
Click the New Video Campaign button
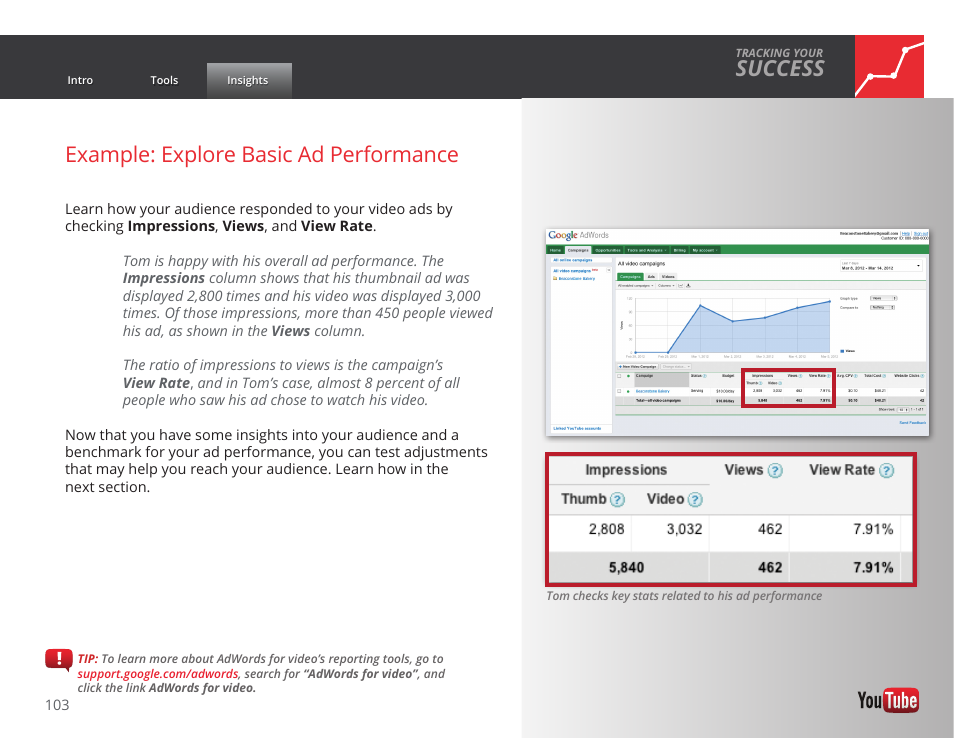pyautogui.click(x=637, y=367)
